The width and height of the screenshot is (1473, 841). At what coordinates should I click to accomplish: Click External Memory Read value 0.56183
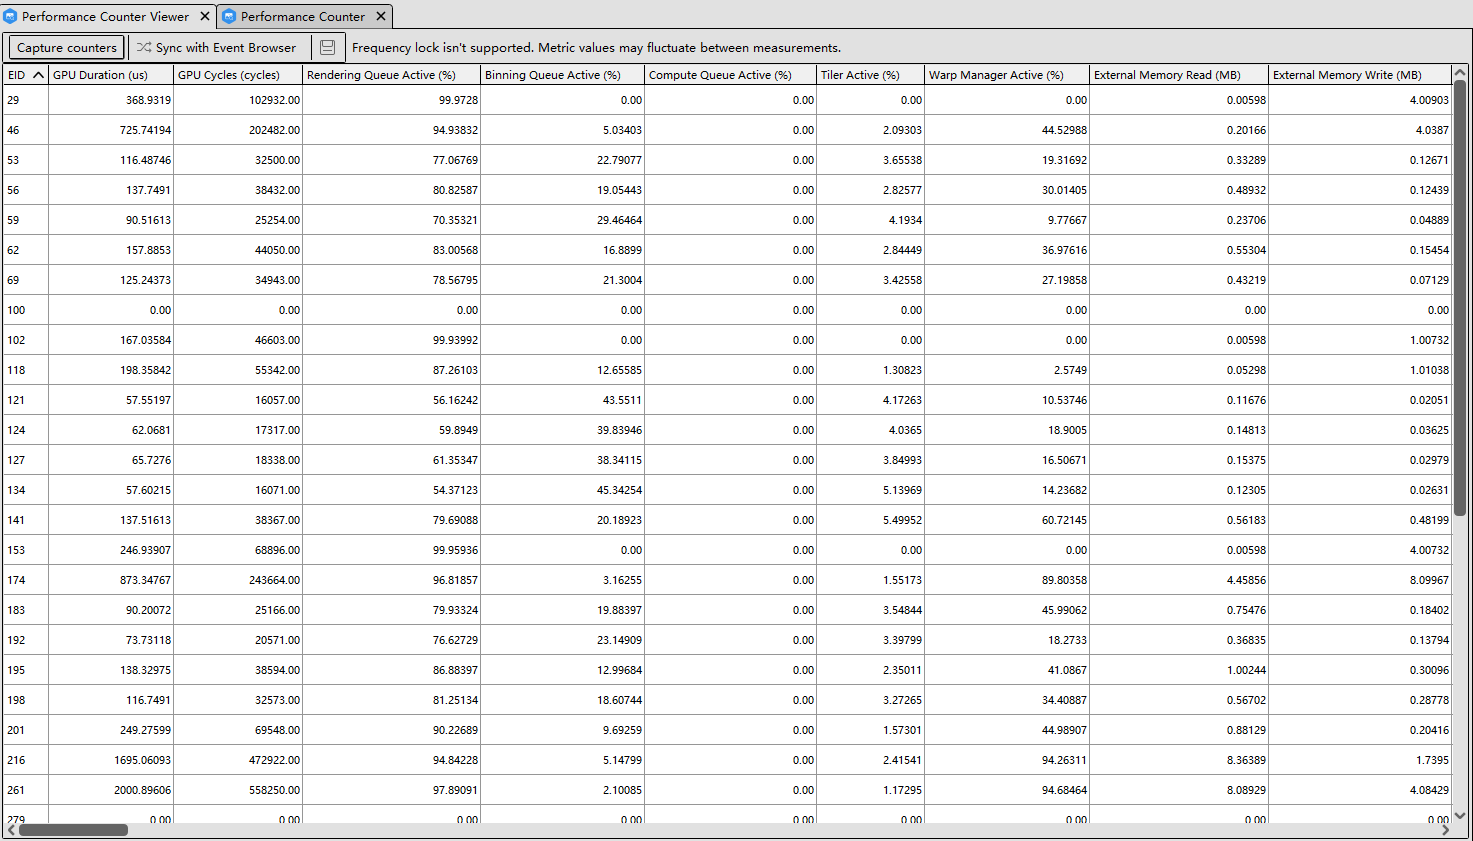tap(1246, 520)
